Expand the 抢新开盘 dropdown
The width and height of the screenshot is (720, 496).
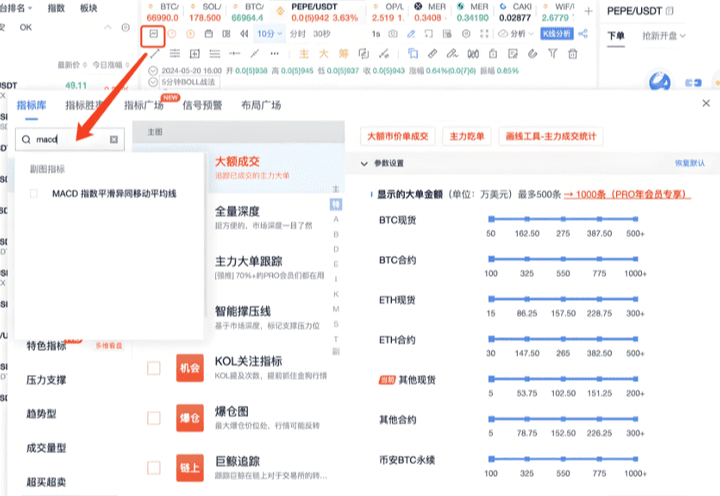point(664,35)
